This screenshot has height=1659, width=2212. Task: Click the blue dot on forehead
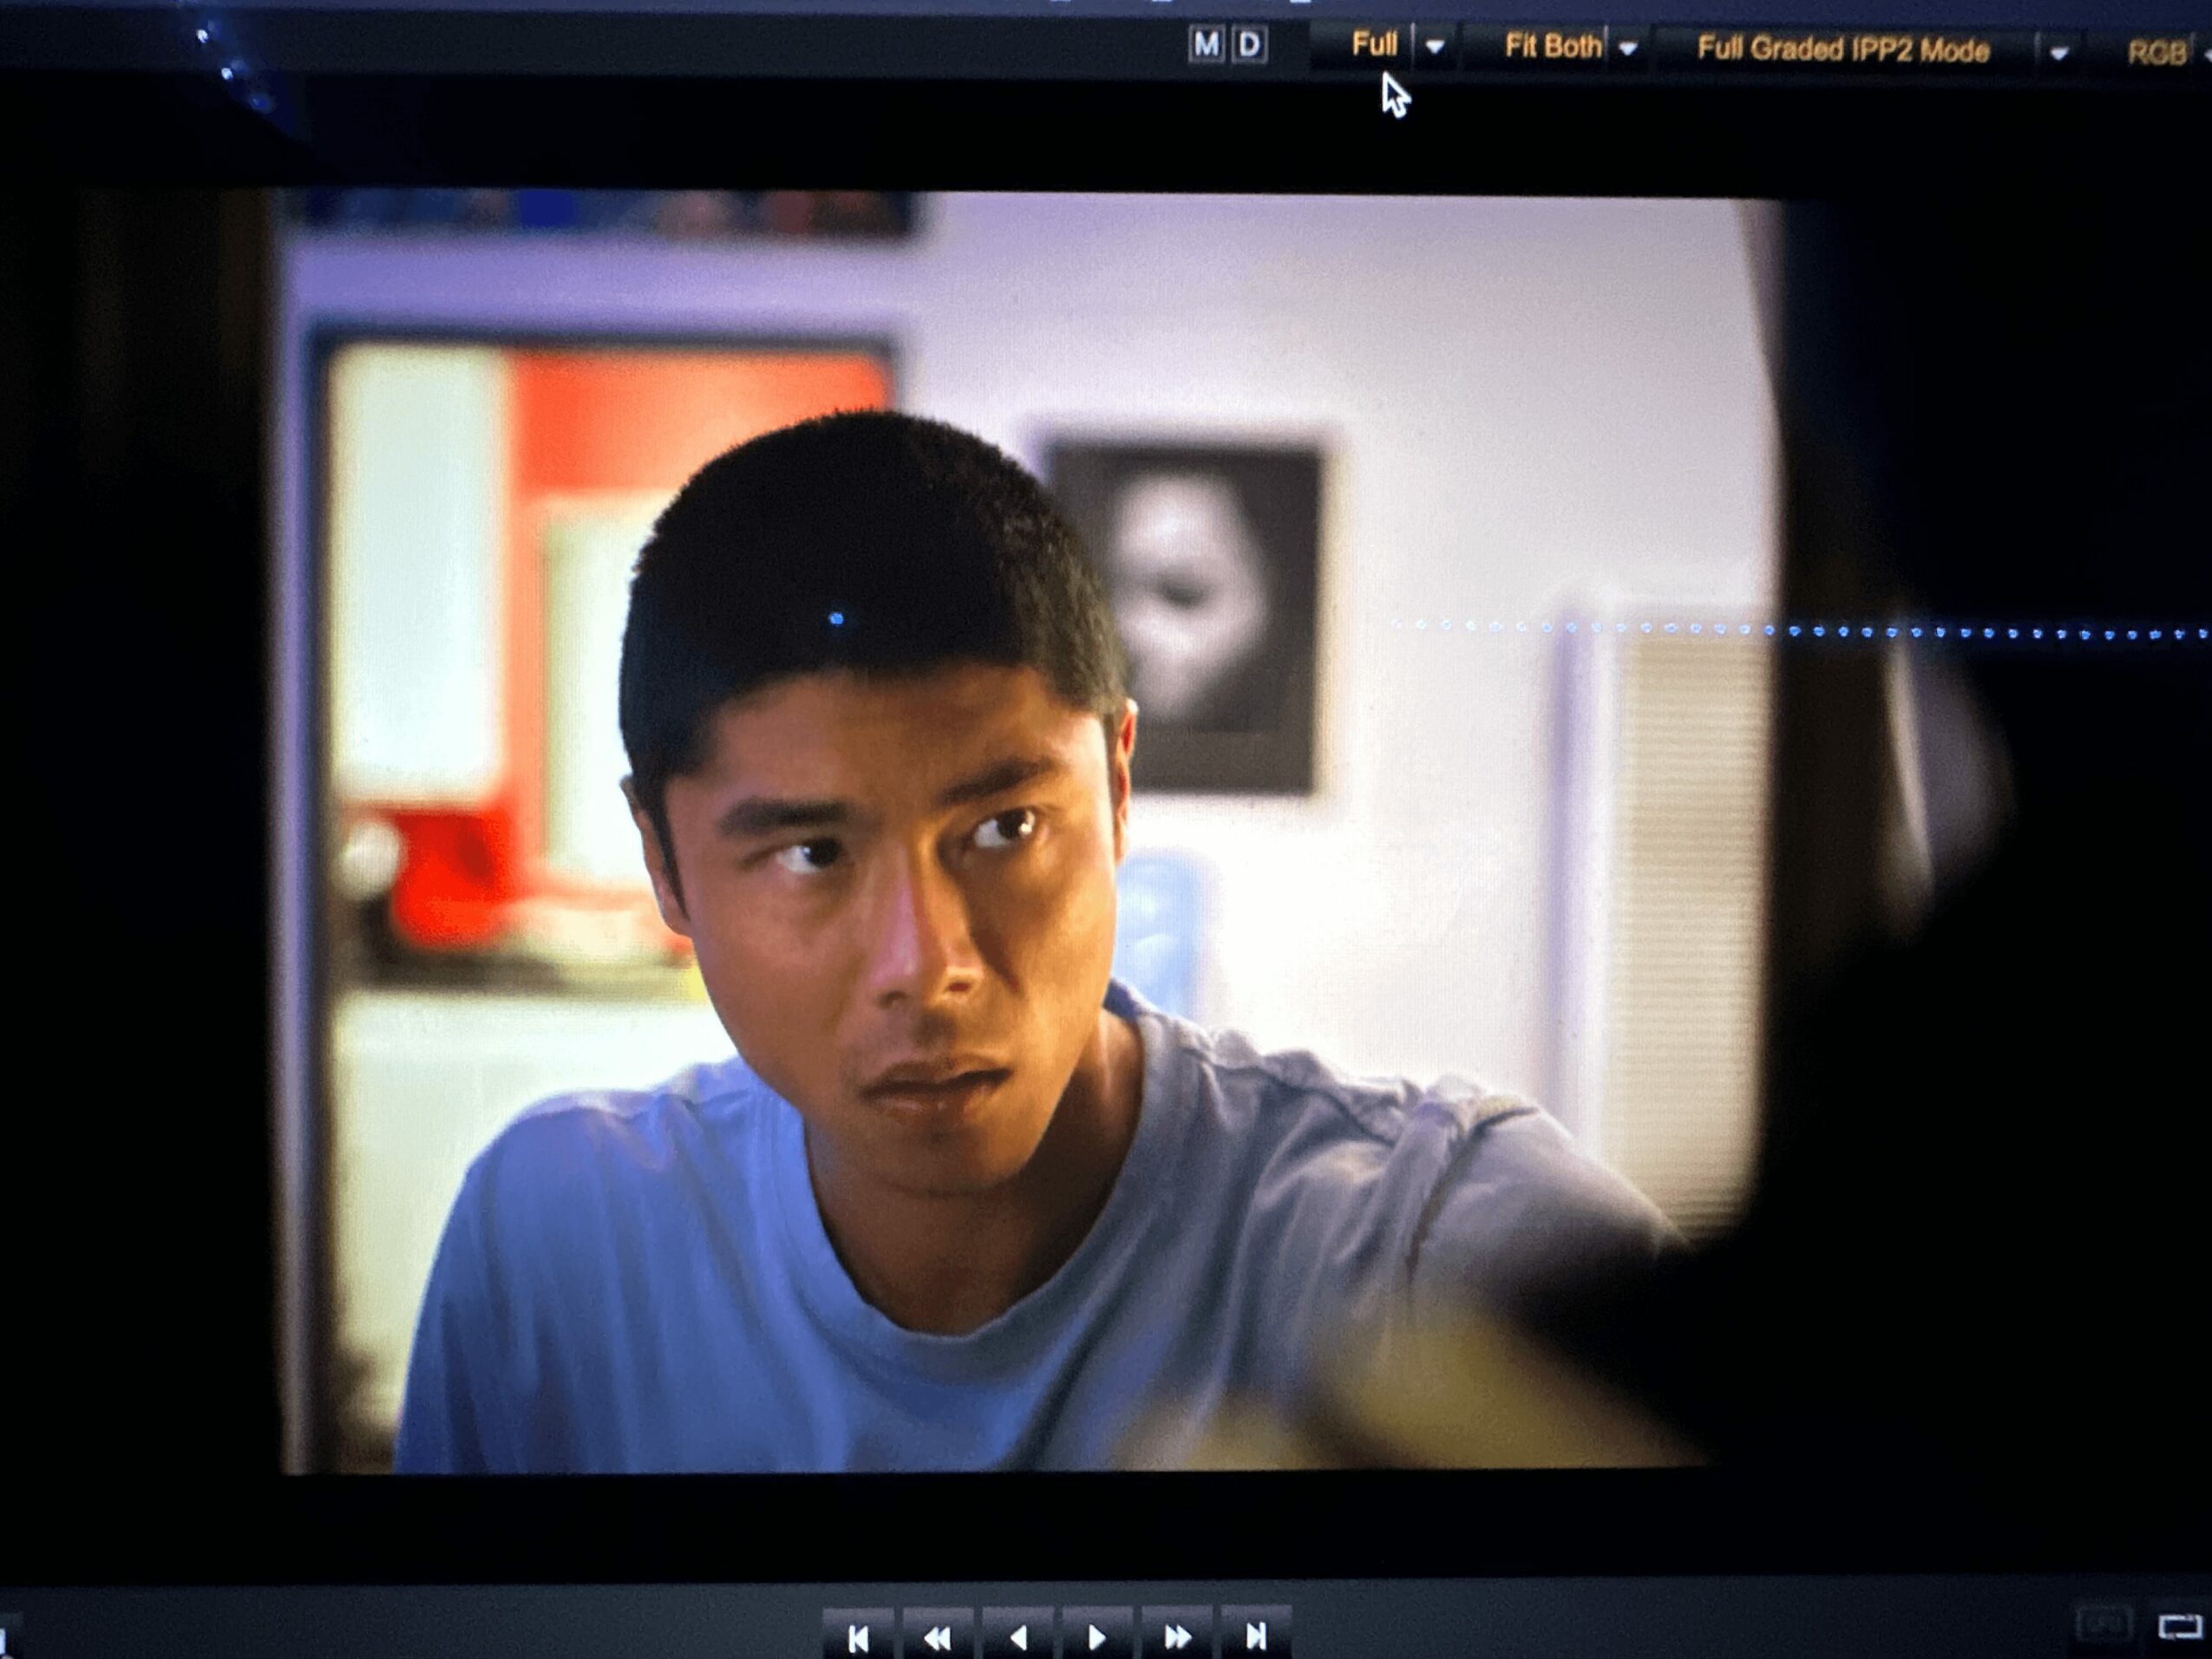pyautogui.click(x=836, y=619)
